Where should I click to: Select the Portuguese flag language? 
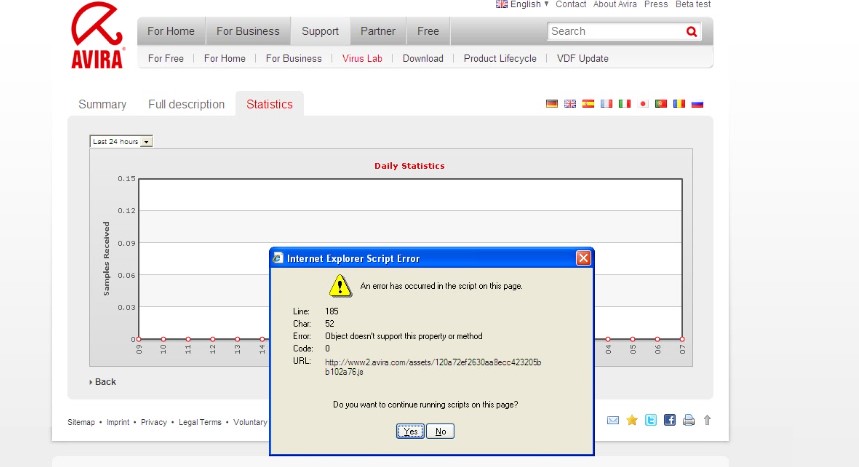point(661,104)
